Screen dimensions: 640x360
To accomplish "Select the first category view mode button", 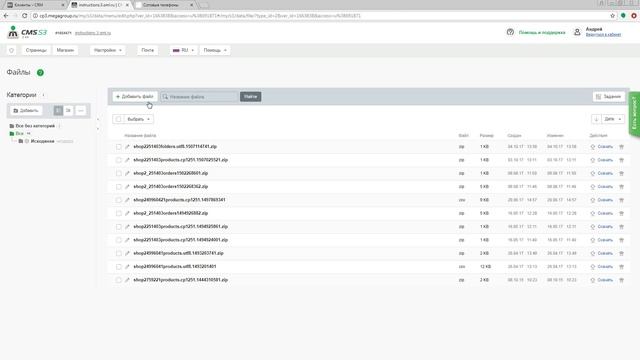I will pos(58,111).
